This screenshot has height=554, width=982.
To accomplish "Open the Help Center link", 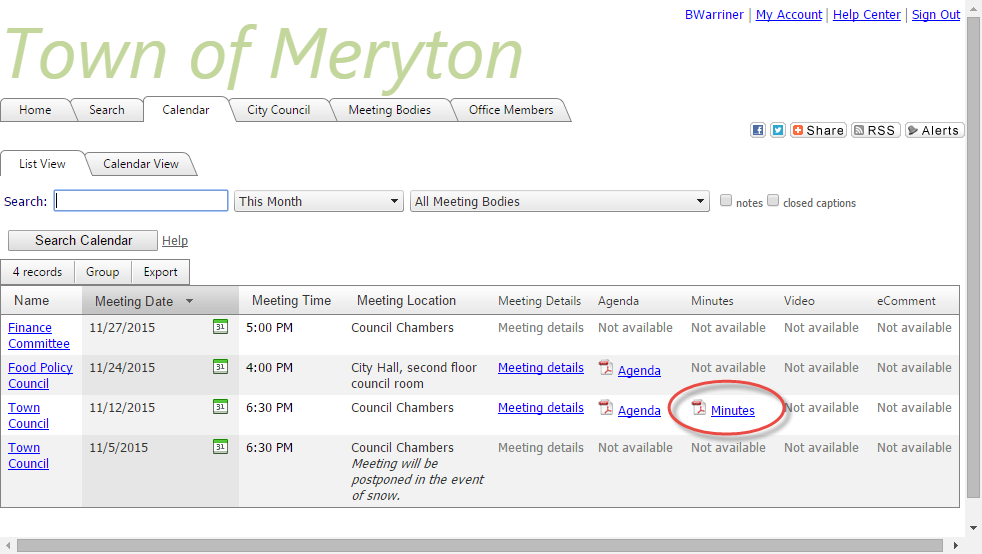I will click(x=867, y=14).
